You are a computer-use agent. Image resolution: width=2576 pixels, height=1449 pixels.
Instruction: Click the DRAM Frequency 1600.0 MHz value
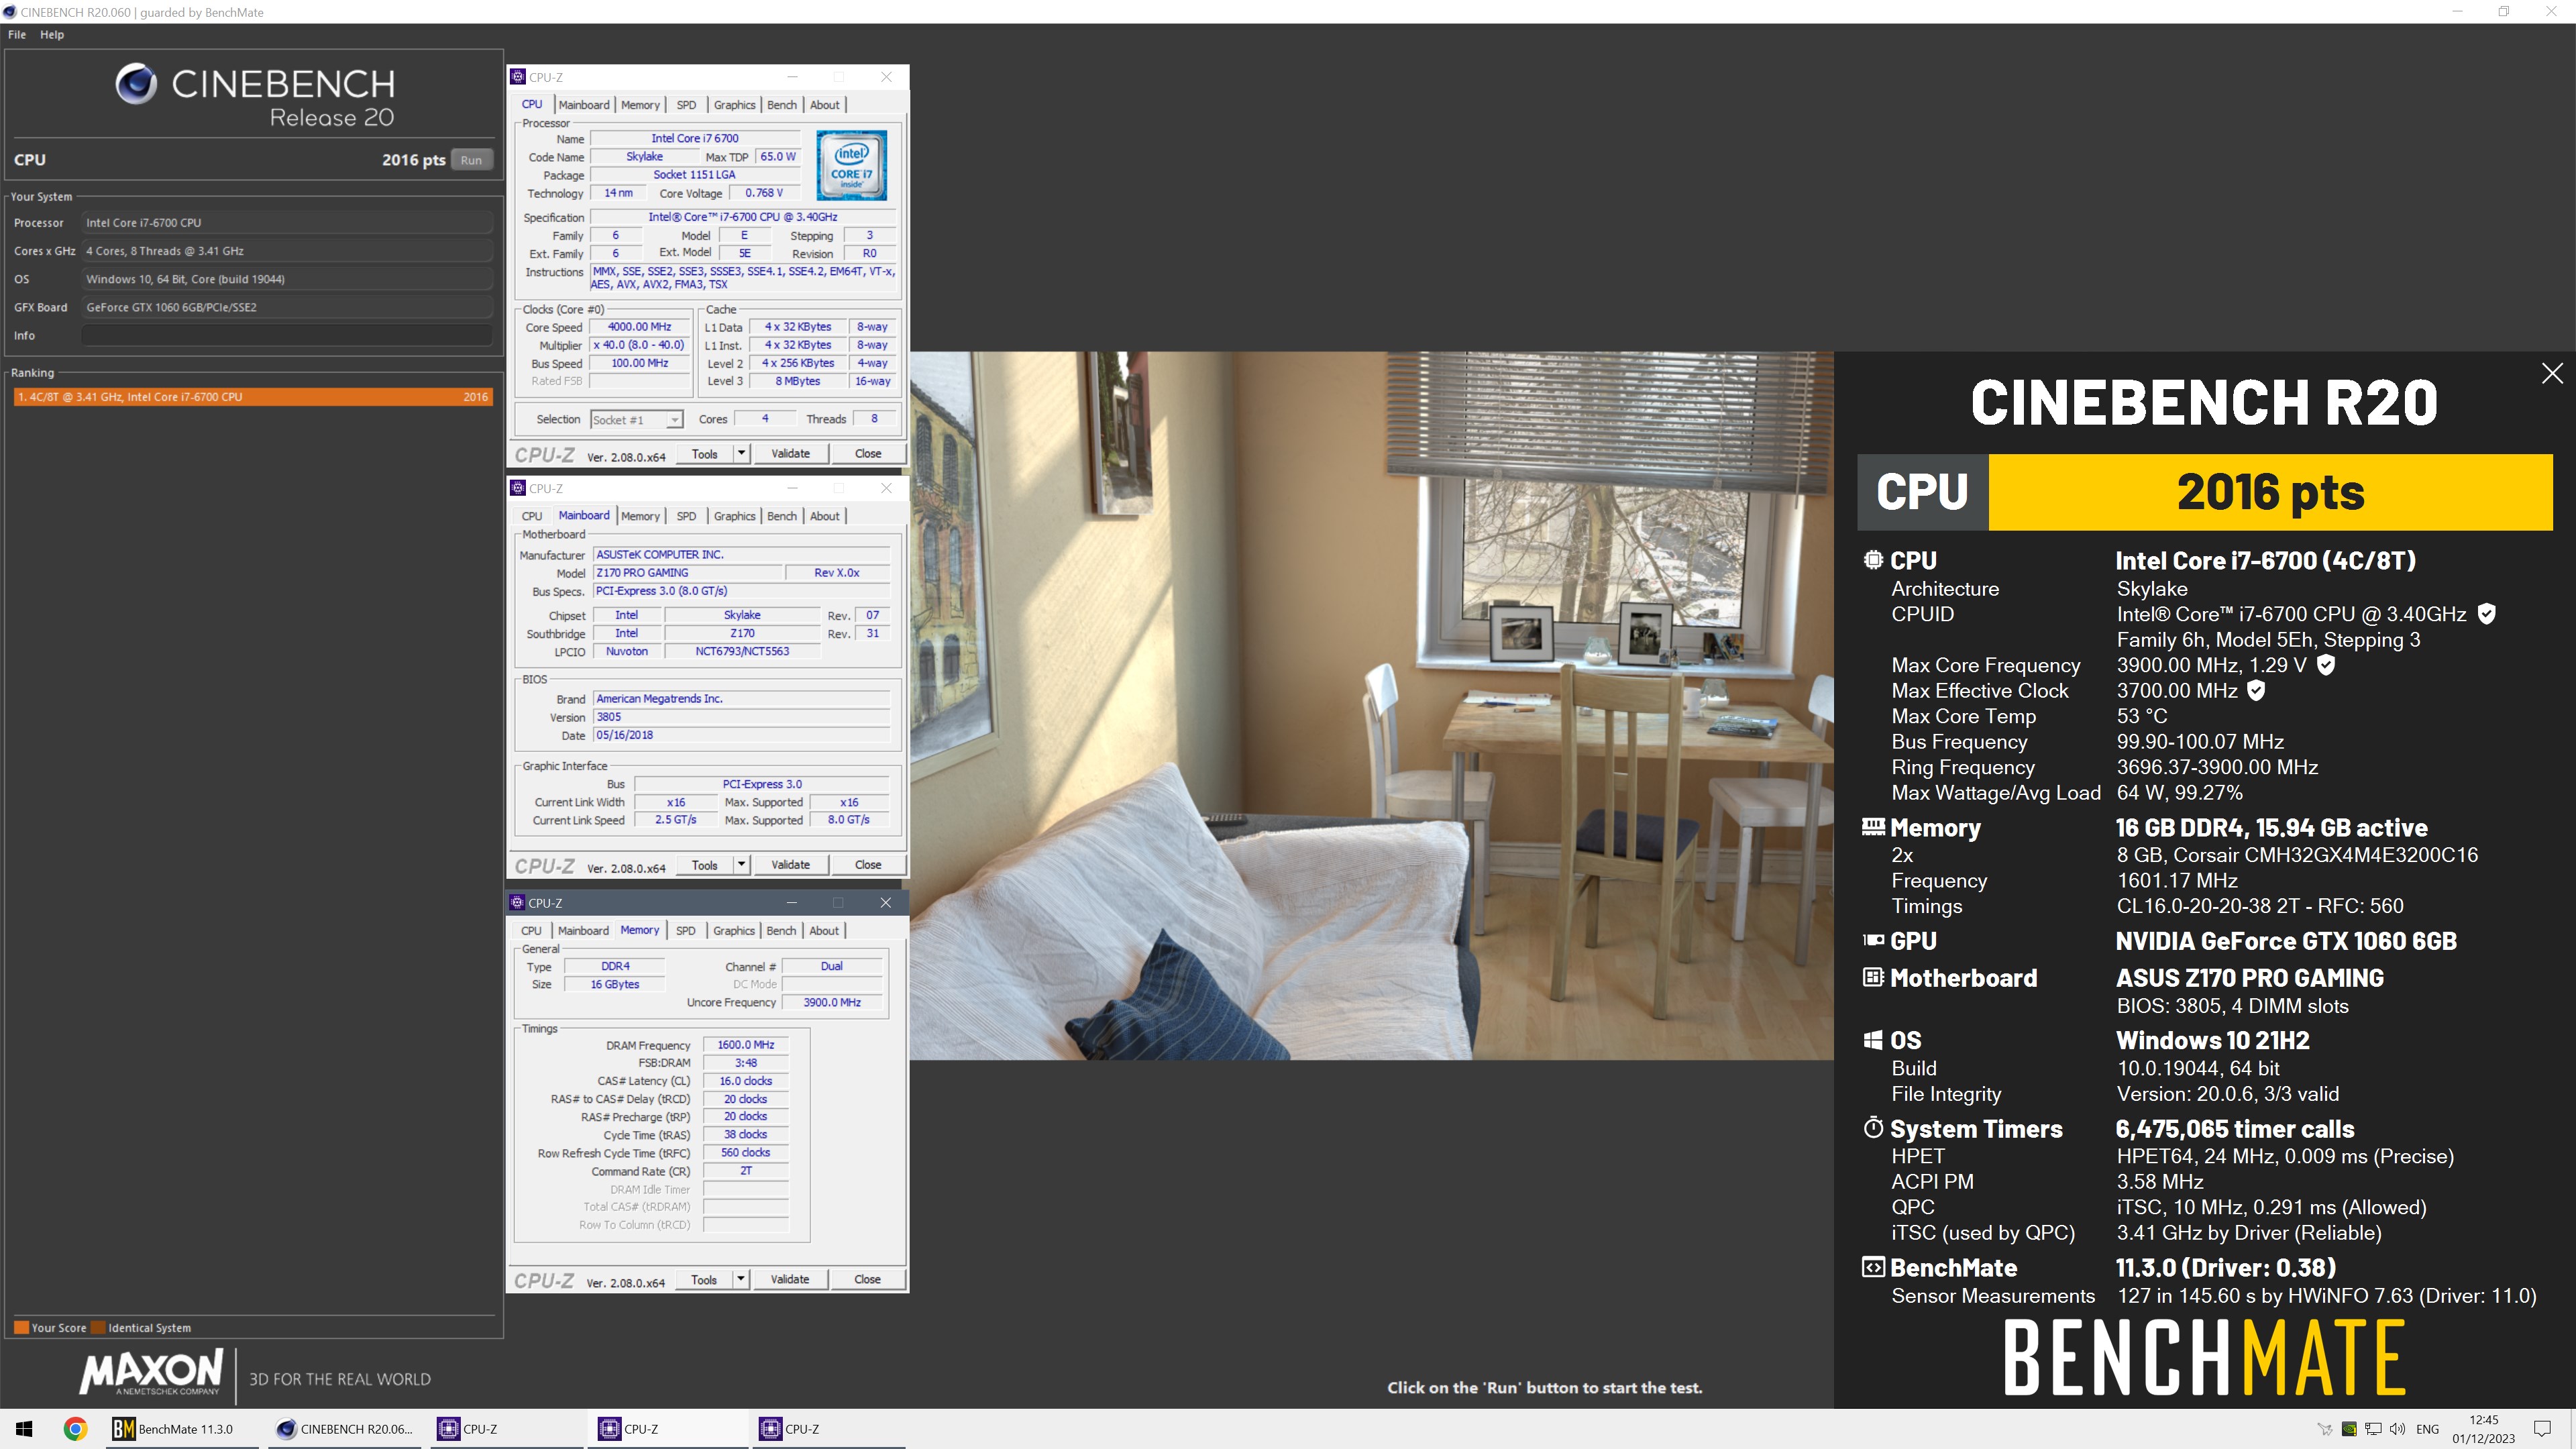tap(746, 1044)
